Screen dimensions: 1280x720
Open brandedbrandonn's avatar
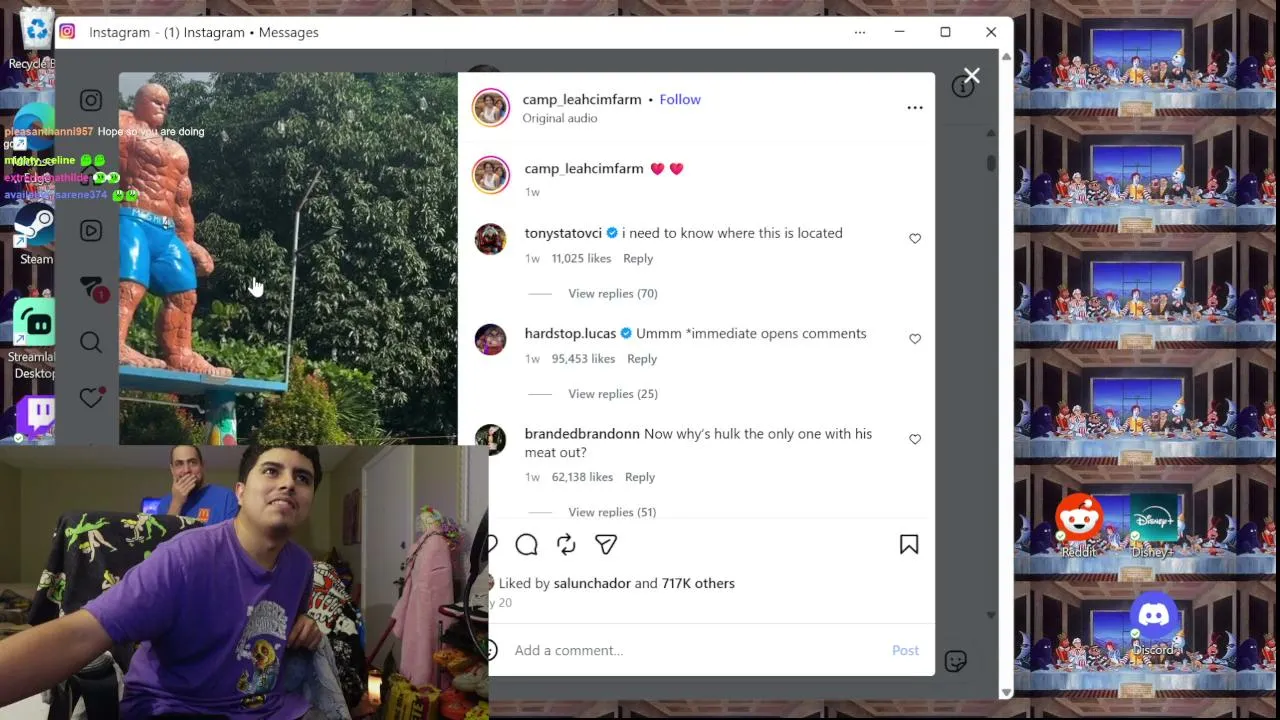click(490, 439)
